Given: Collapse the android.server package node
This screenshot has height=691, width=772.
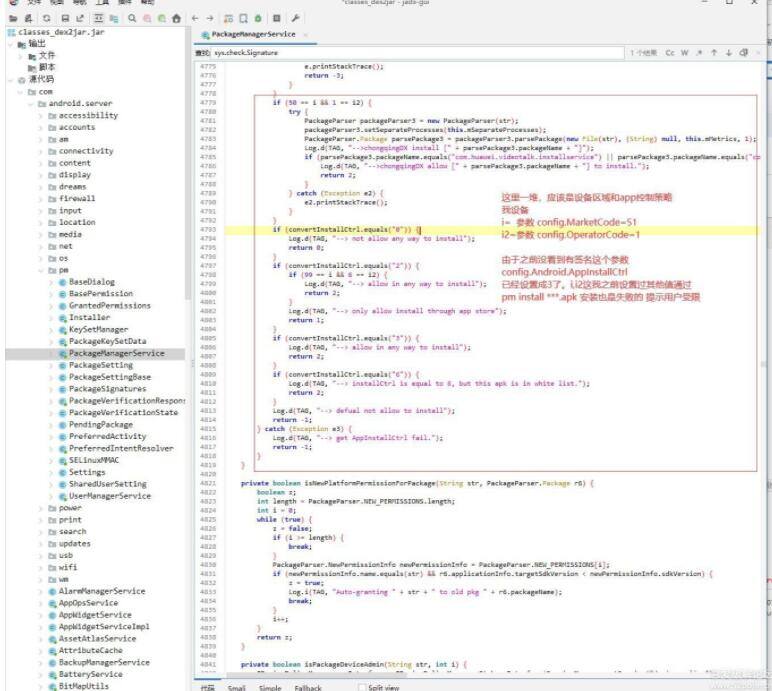Looking at the screenshot, I should click(x=31, y=104).
